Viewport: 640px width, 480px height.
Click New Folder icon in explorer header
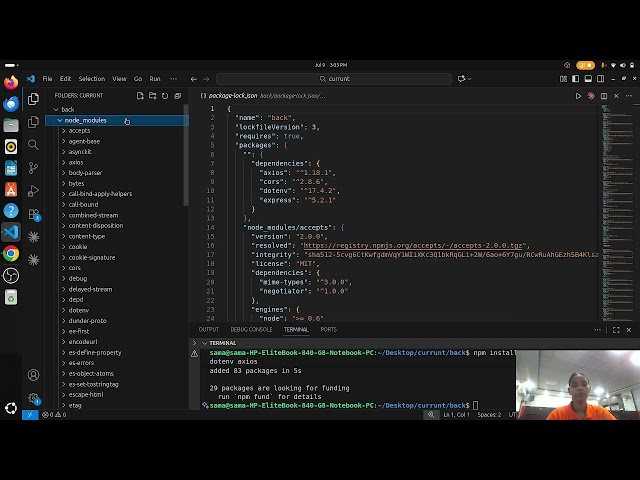(153, 96)
